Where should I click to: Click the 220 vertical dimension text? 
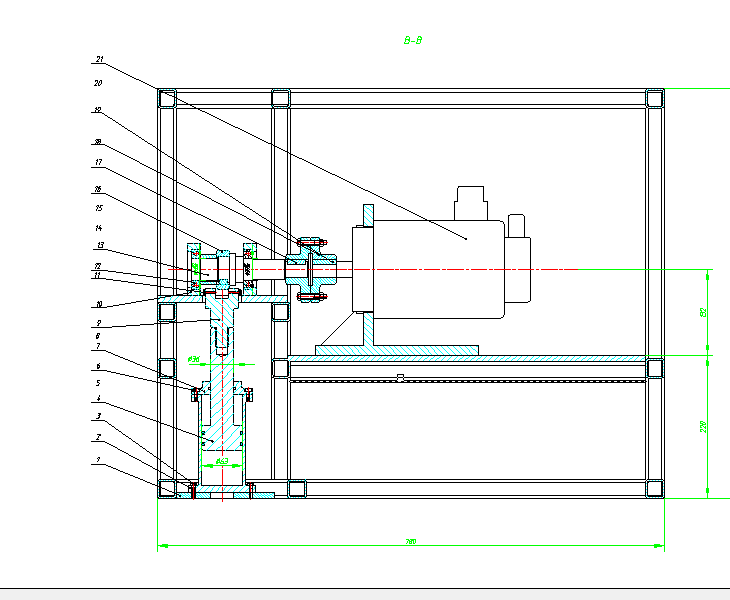point(703,426)
